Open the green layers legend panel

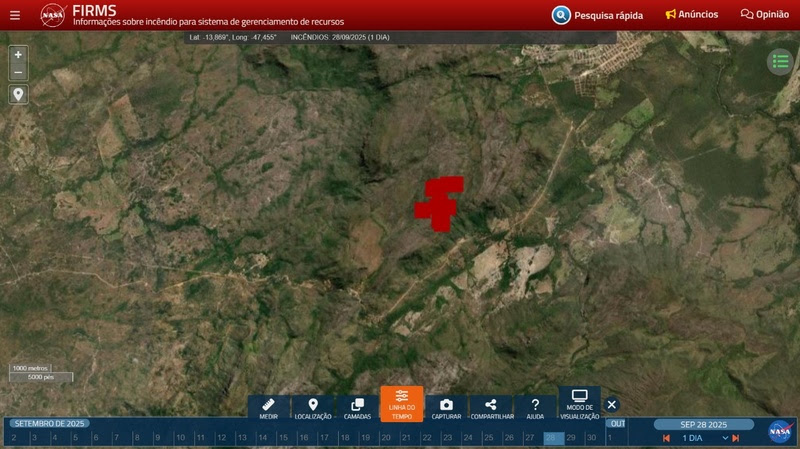tap(780, 62)
